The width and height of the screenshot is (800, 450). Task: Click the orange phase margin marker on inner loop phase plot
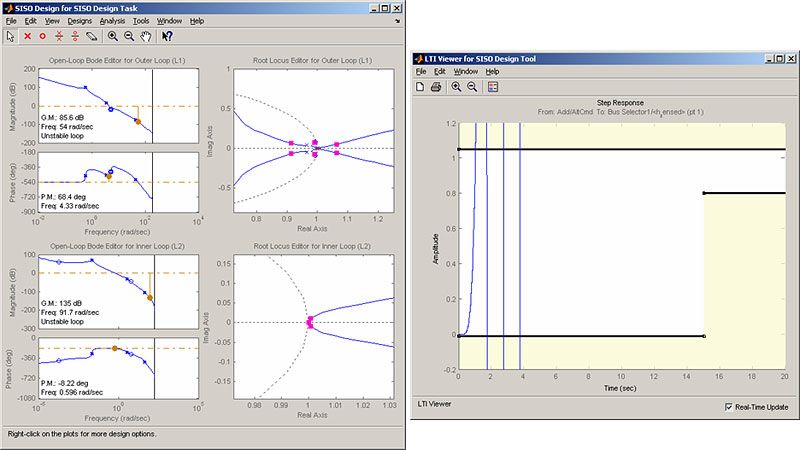(115, 348)
